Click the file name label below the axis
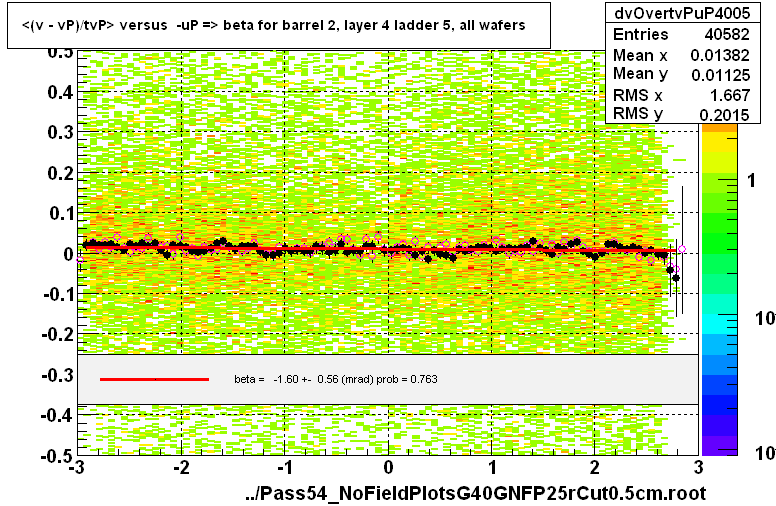The height and width of the screenshot is (506, 776). click(x=476, y=493)
